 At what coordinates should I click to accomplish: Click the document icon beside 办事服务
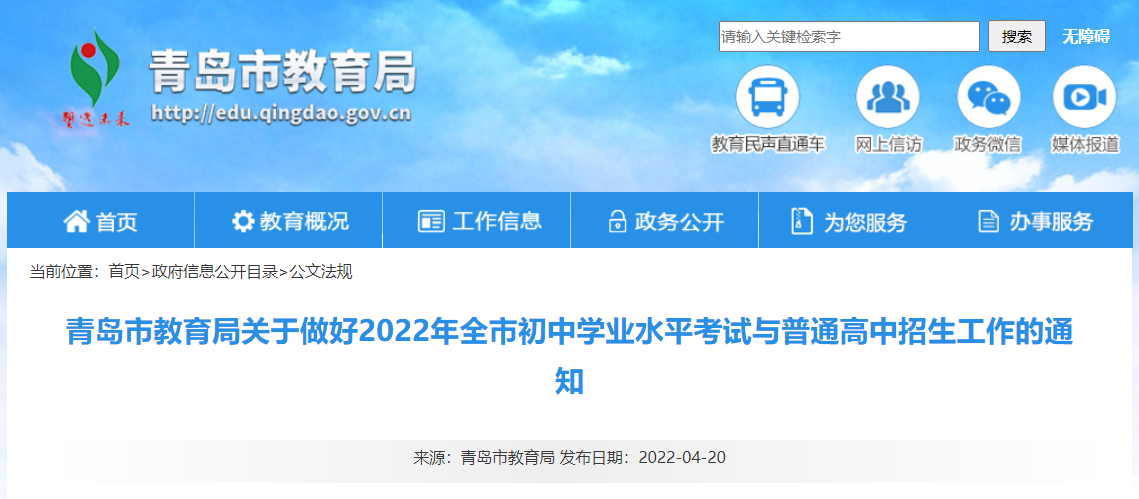pyautogui.click(x=988, y=221)
